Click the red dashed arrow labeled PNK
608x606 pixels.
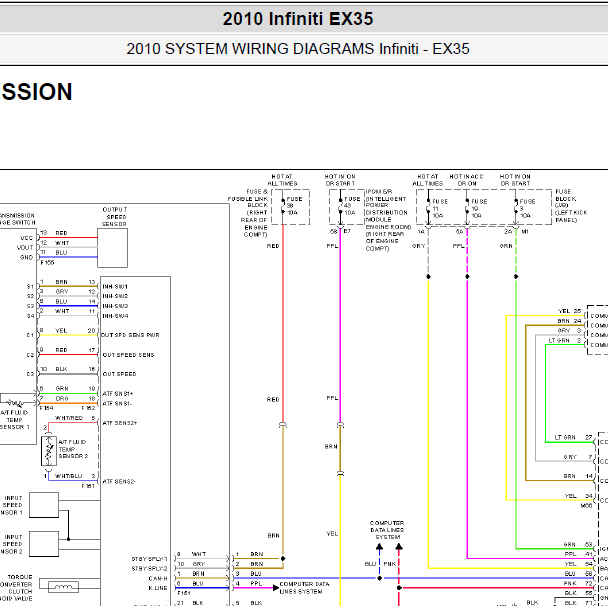399,566
